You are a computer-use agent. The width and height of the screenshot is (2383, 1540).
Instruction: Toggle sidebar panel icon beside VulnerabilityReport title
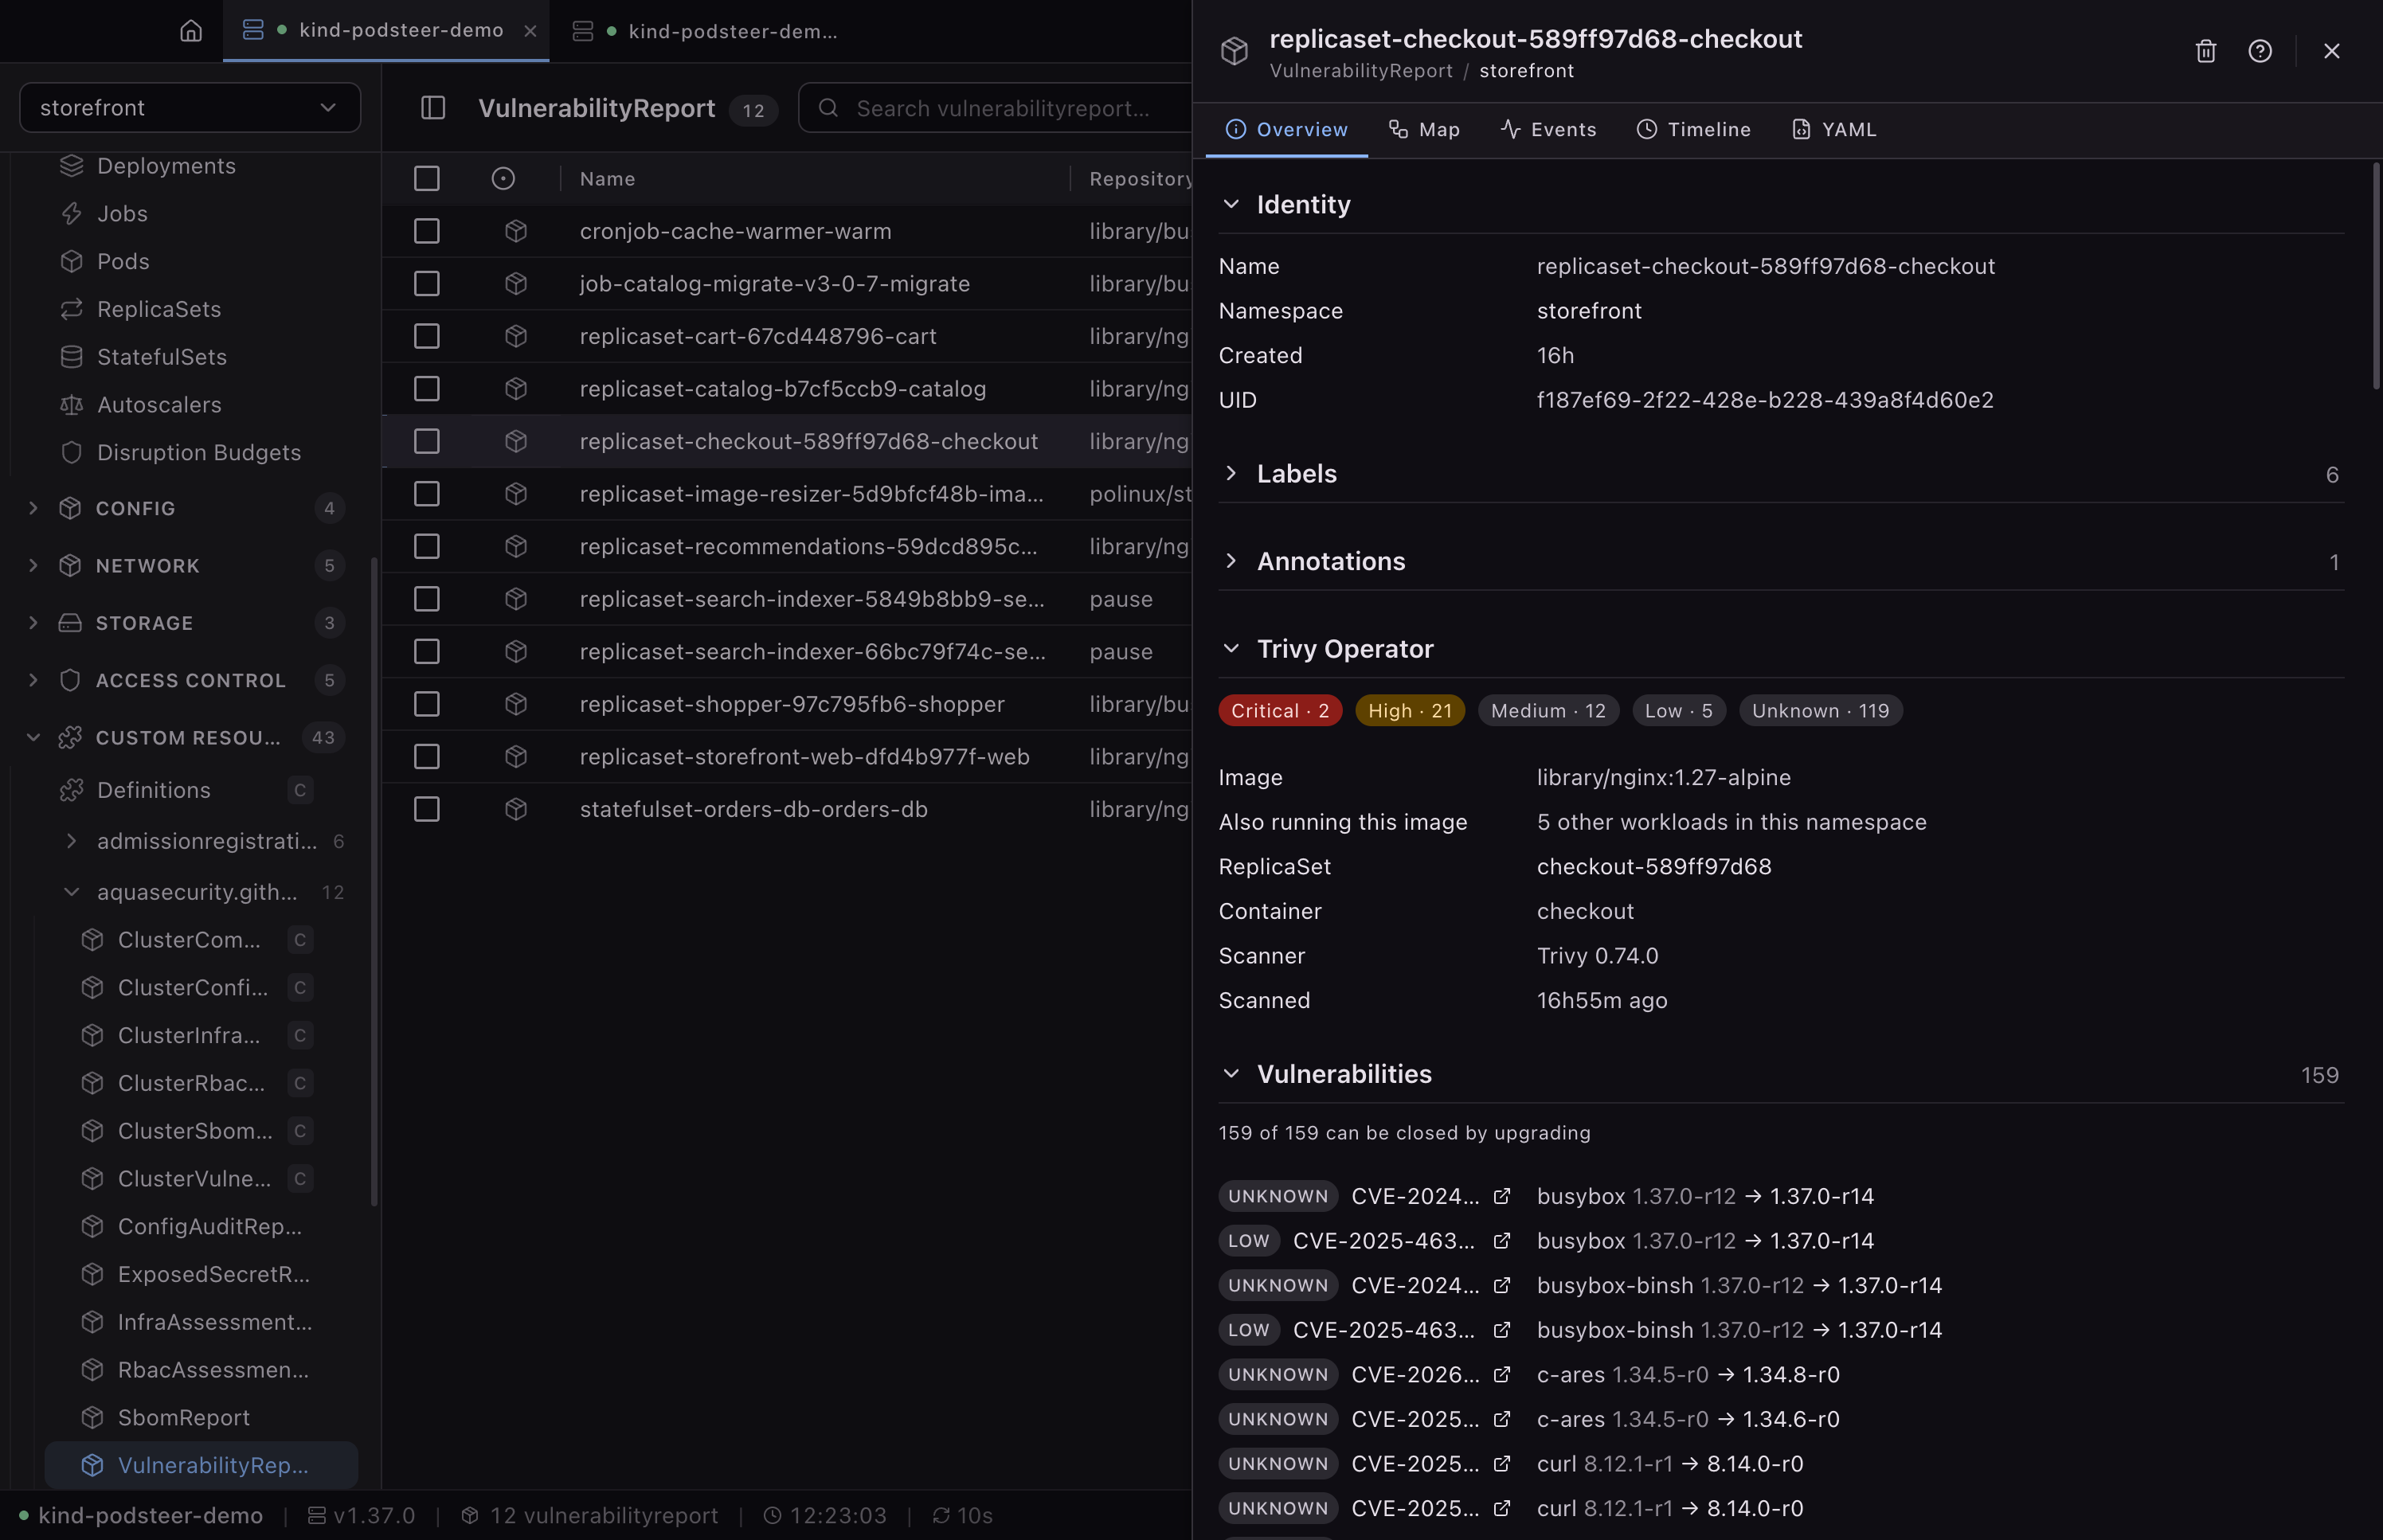click(x=432, y=108)
